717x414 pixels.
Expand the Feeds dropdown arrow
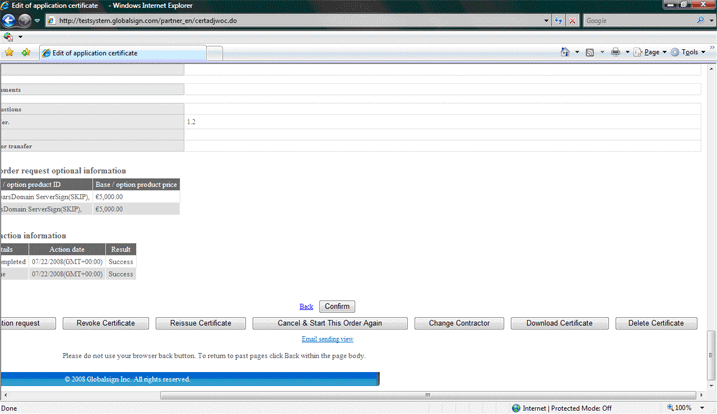(602, 52)
